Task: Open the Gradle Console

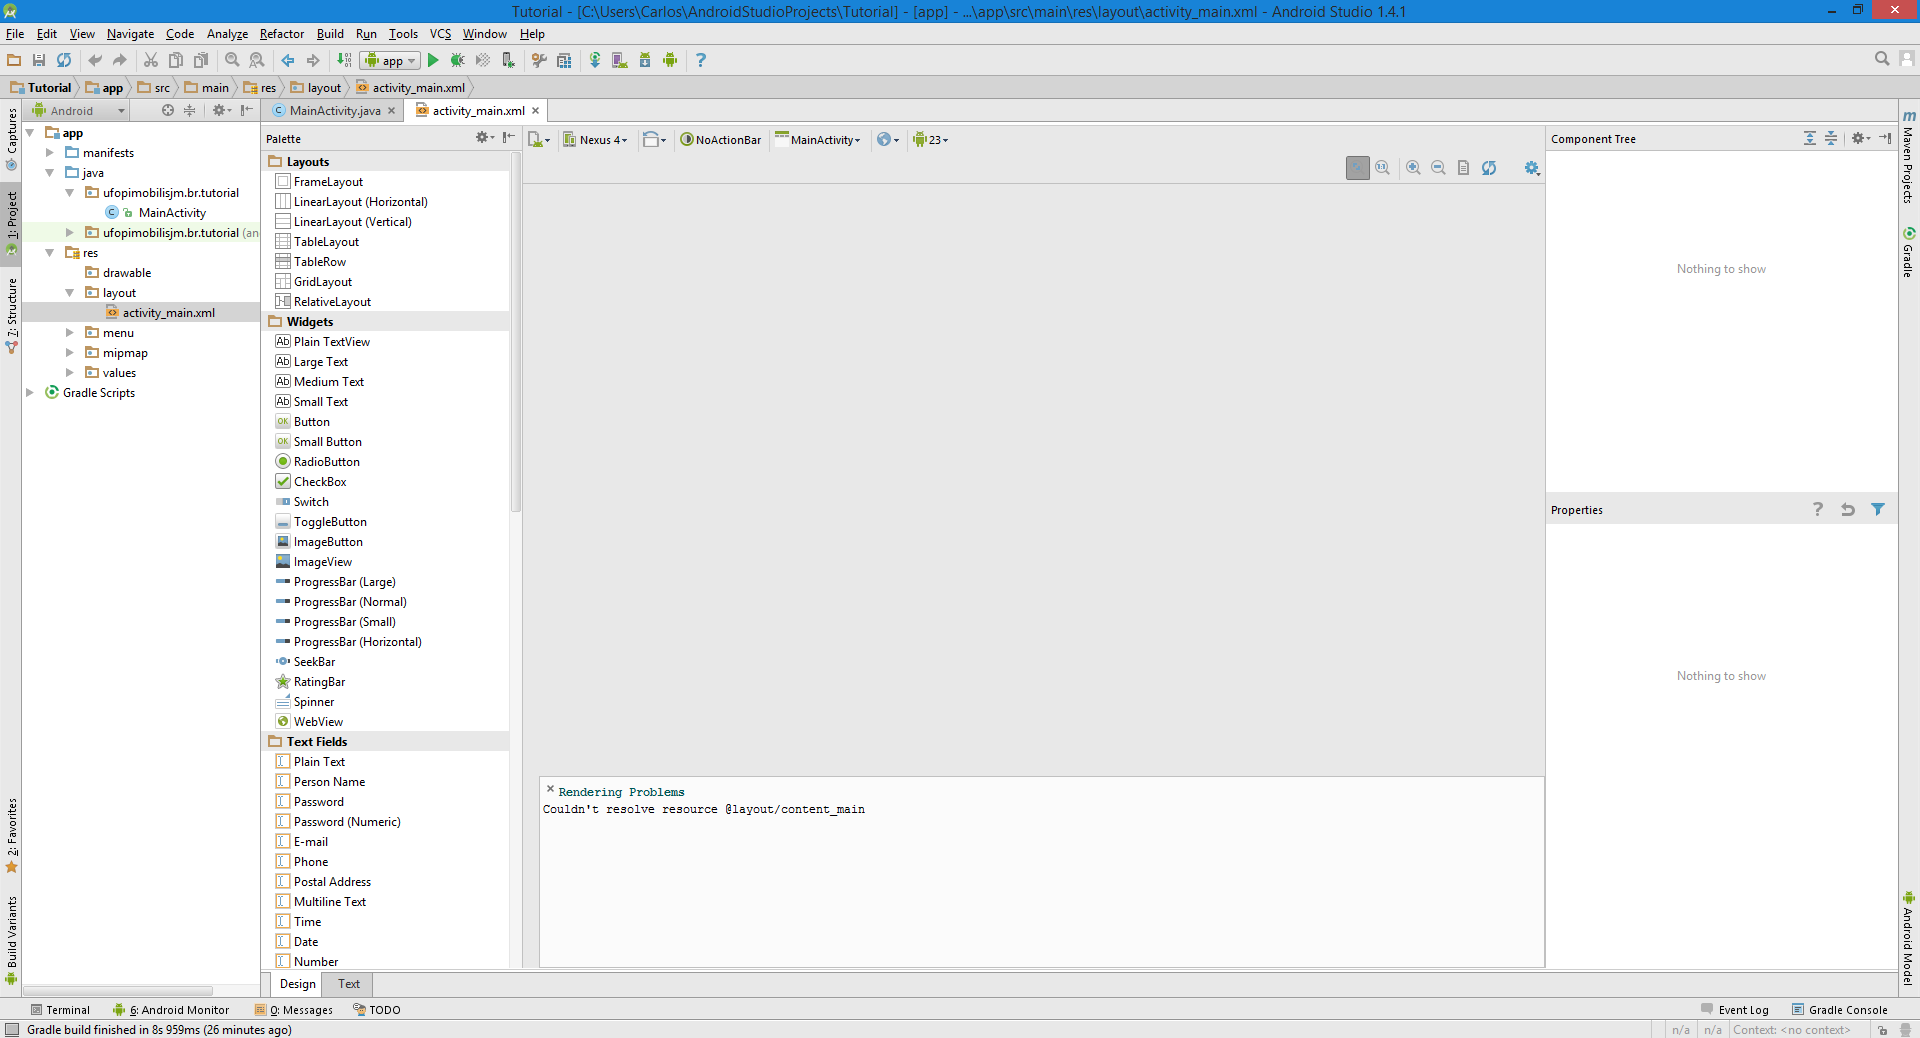Action: 1840,1010
